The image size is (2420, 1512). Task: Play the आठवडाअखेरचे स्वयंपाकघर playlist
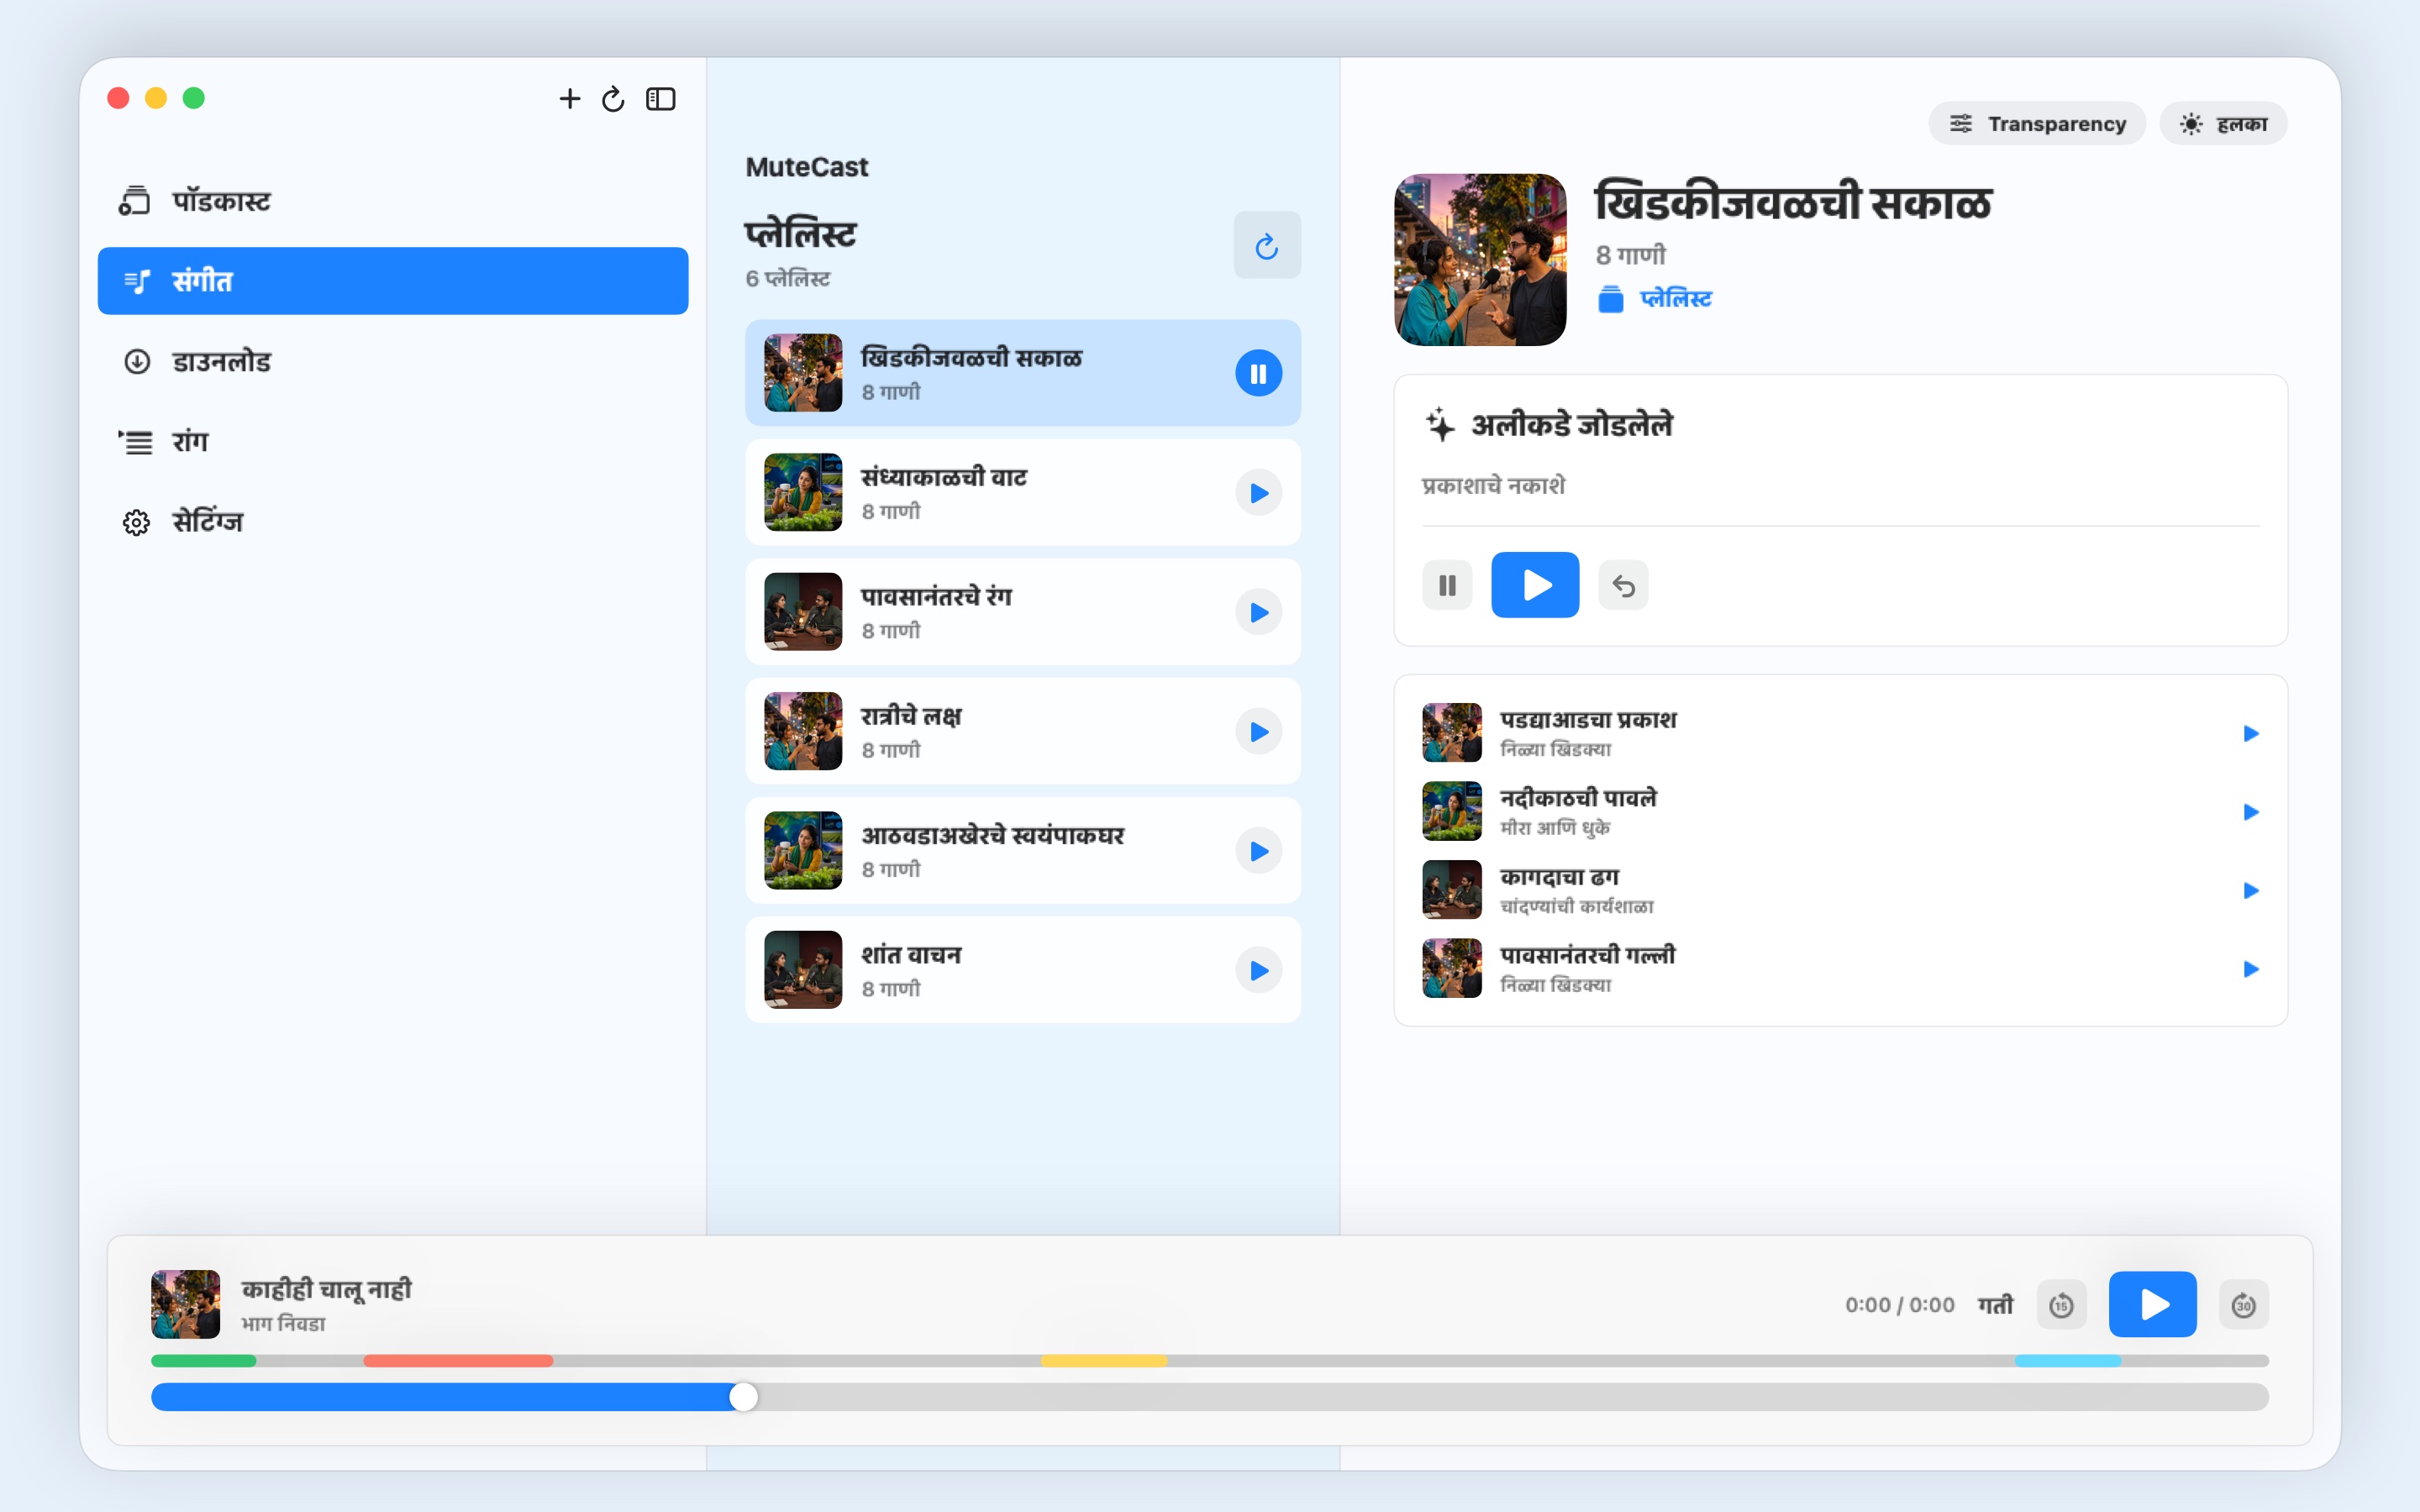click(x=1258, y=851)
